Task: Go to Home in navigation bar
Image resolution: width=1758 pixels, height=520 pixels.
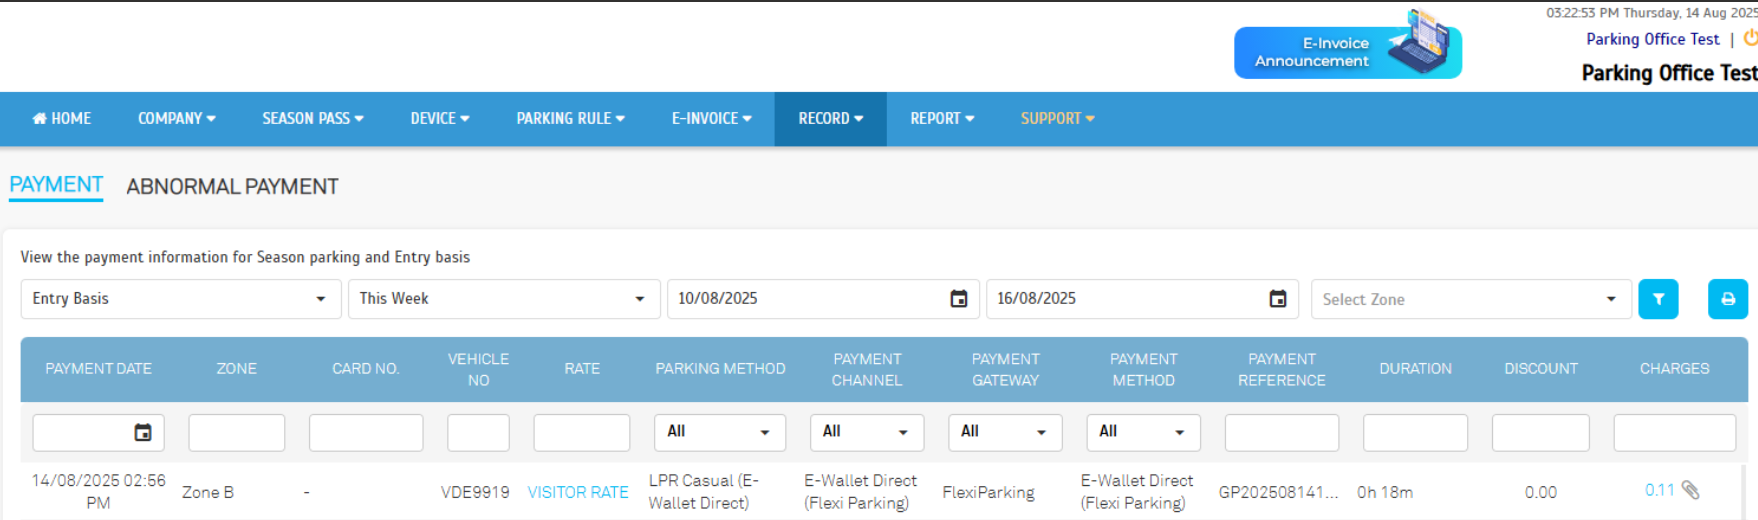Action: point(62,119)
